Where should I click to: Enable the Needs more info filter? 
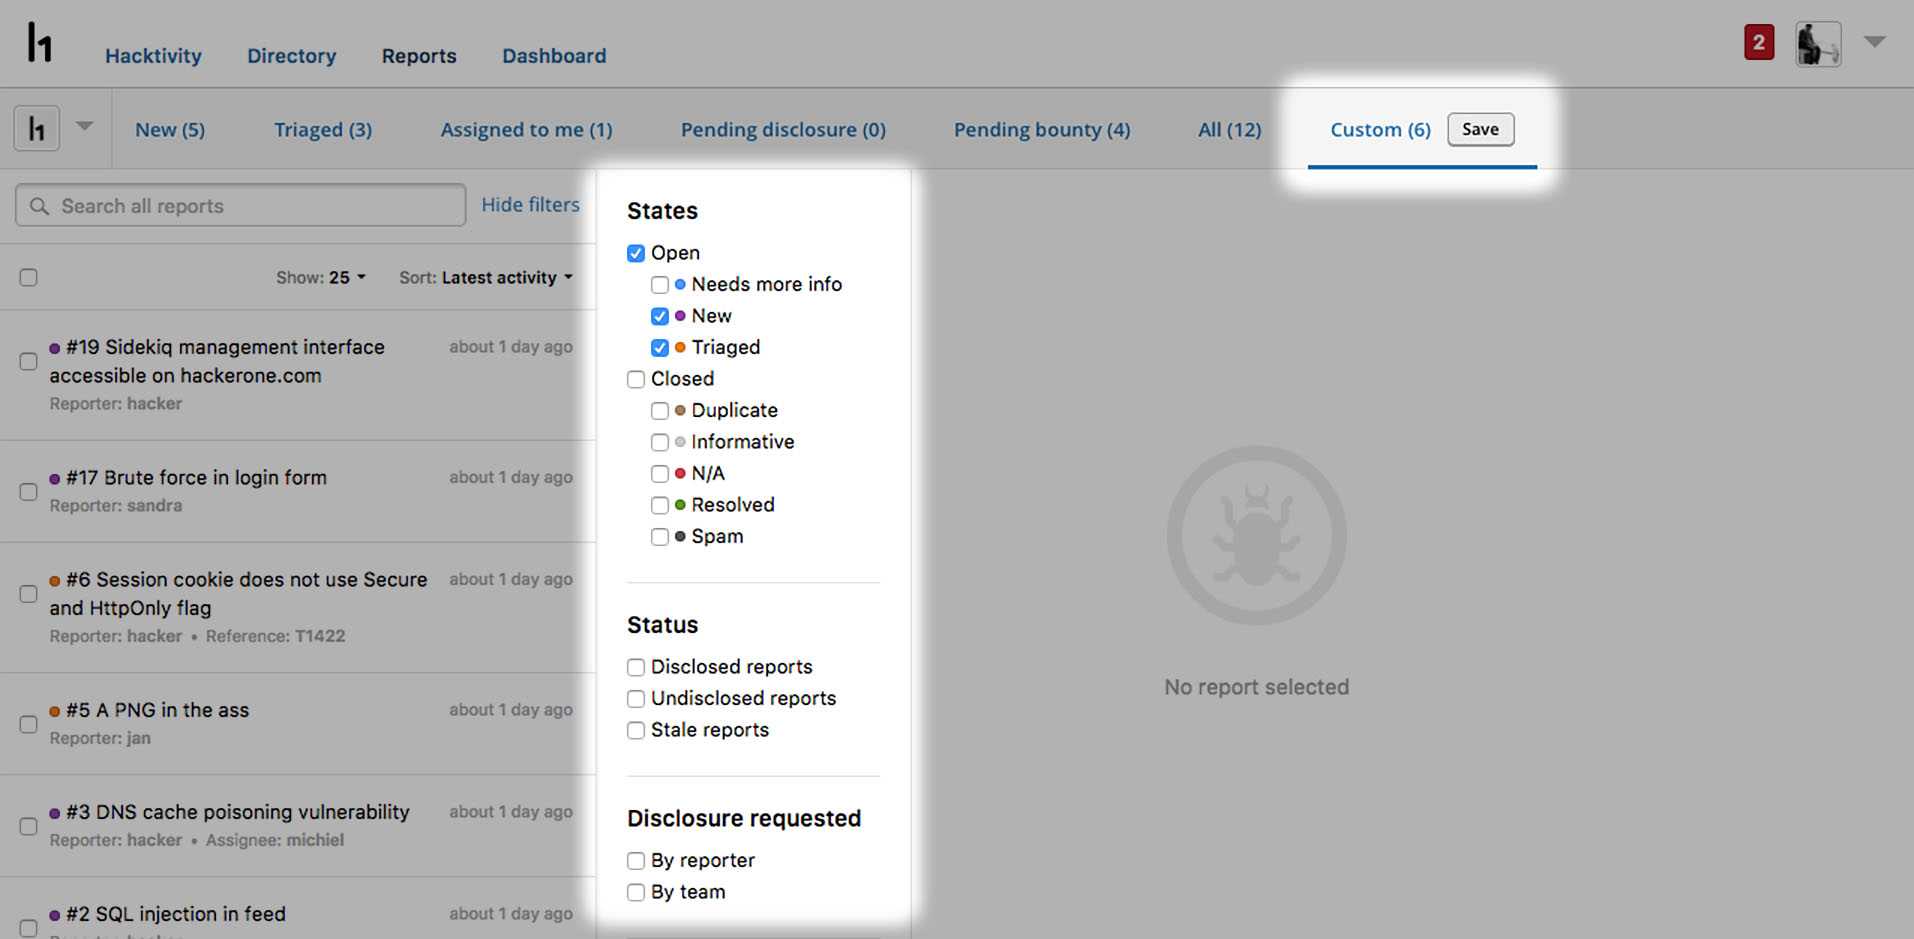[x=660, y=285]
